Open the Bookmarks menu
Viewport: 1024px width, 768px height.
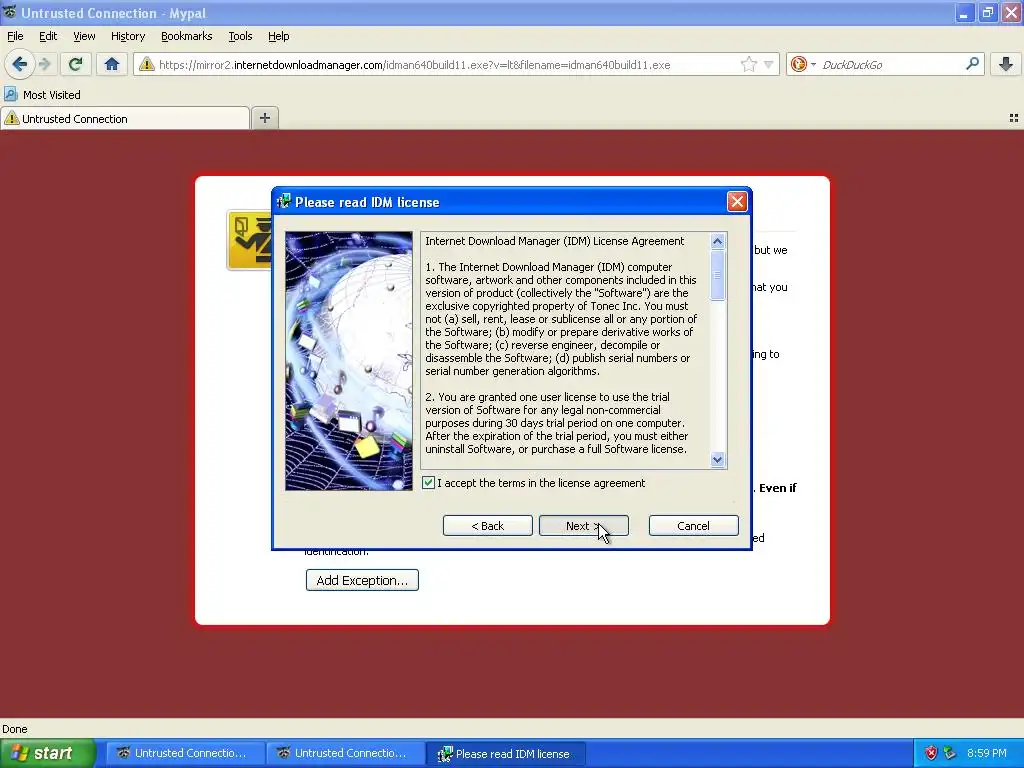pyautogui.click(x=186, y=36)
